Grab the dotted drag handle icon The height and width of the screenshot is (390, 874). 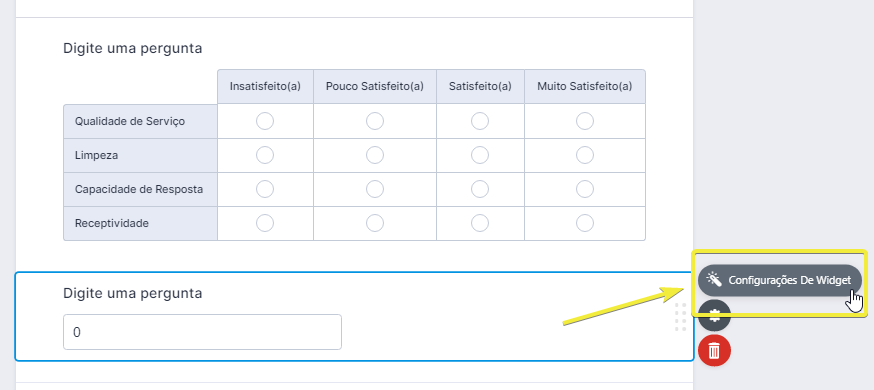681,317
